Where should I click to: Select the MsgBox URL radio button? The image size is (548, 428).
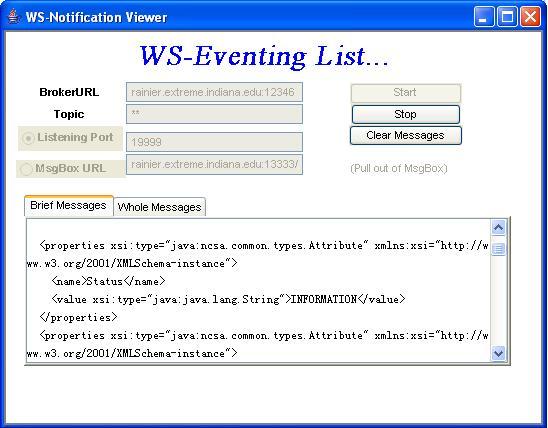click(x=26, y=169)
